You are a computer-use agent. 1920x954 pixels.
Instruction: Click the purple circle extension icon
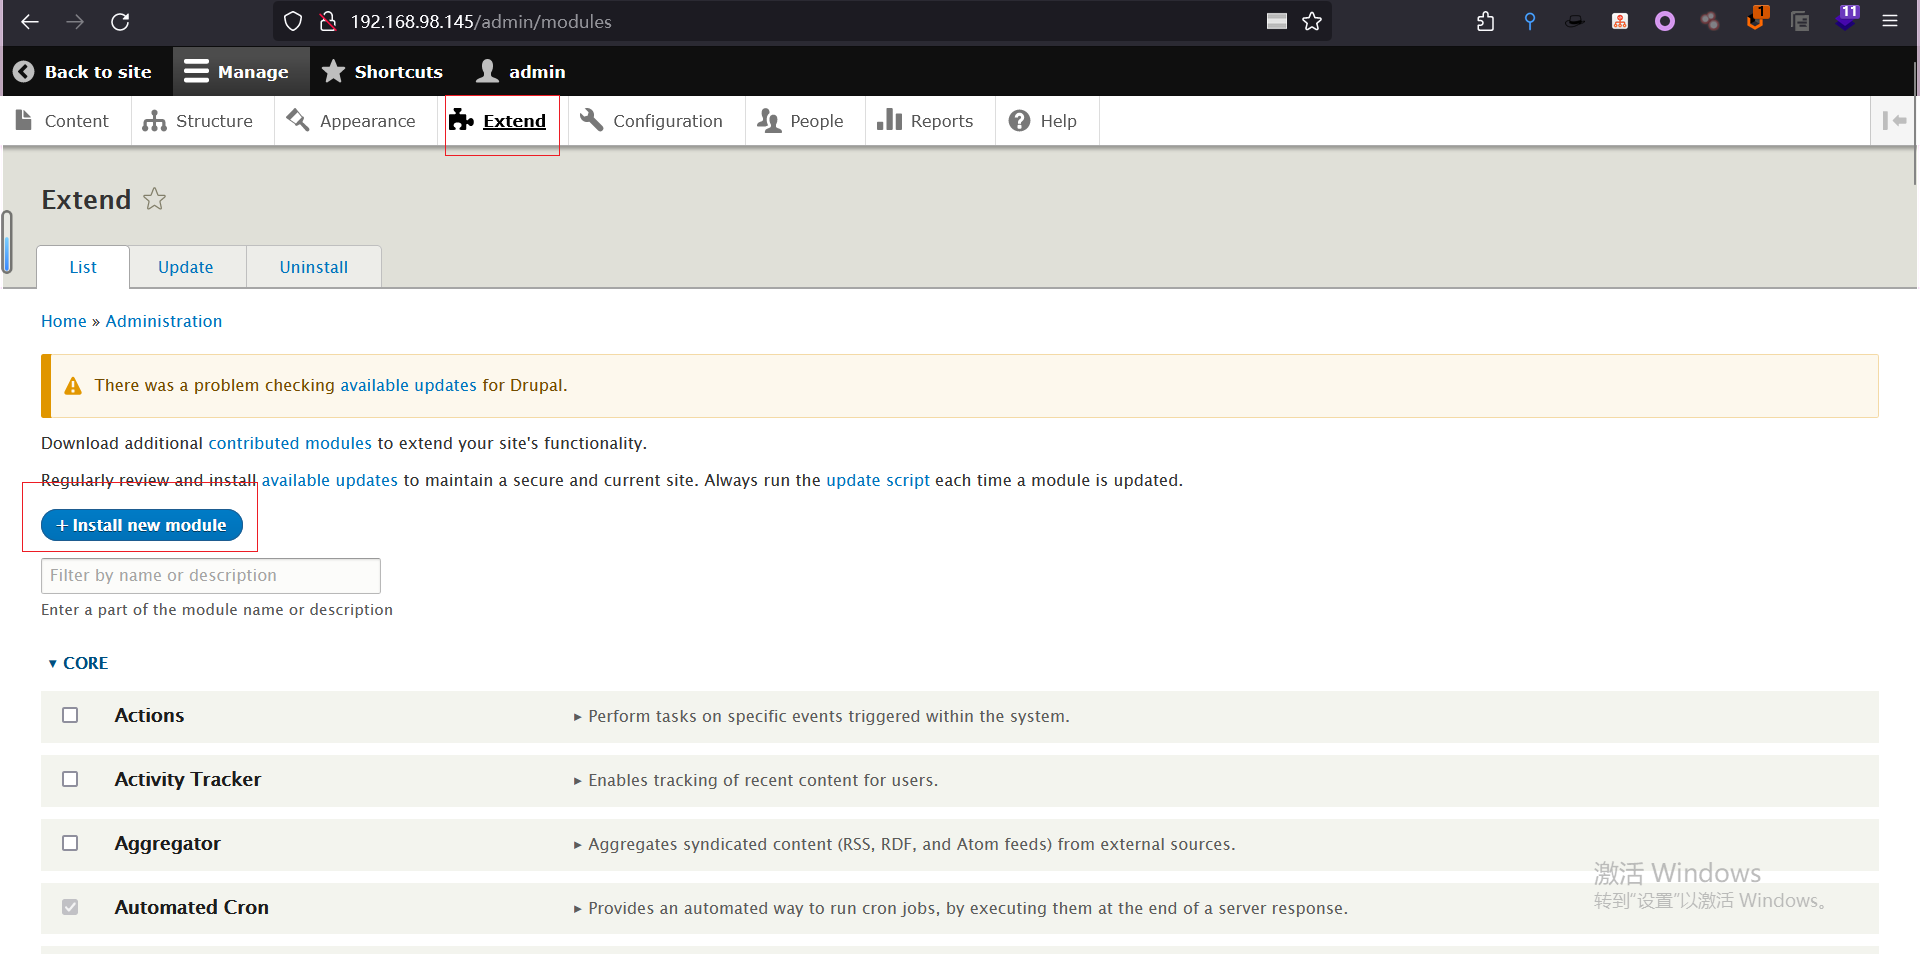point(1665,21)
